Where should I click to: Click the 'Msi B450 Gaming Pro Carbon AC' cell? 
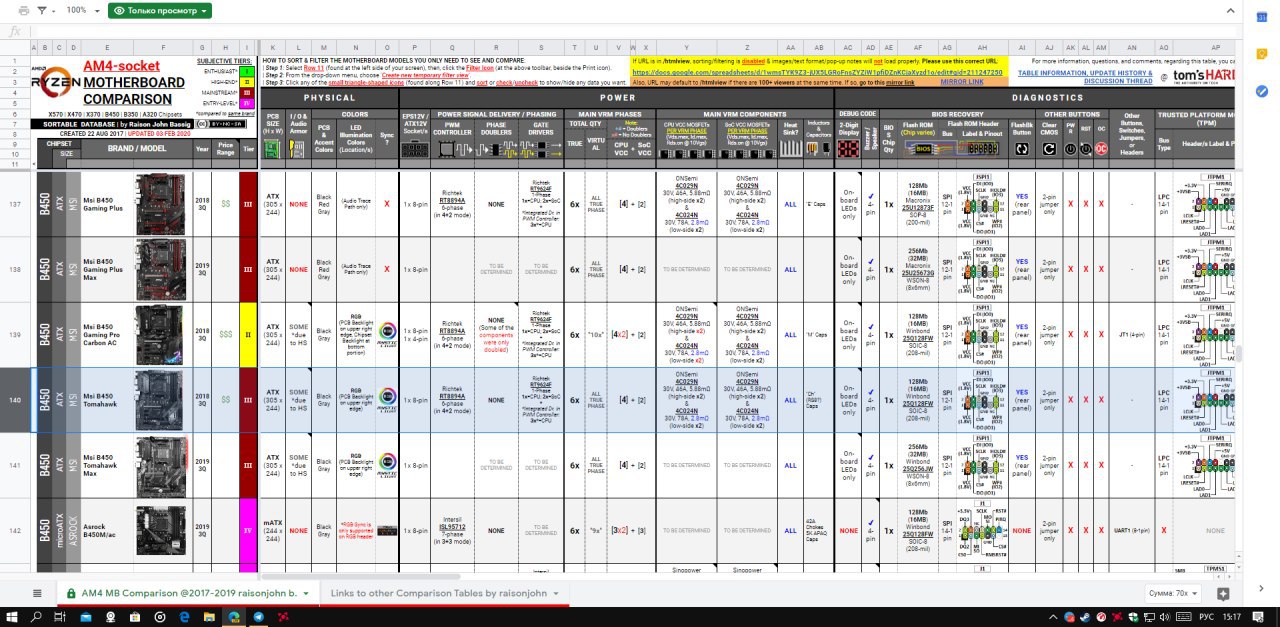106,335
